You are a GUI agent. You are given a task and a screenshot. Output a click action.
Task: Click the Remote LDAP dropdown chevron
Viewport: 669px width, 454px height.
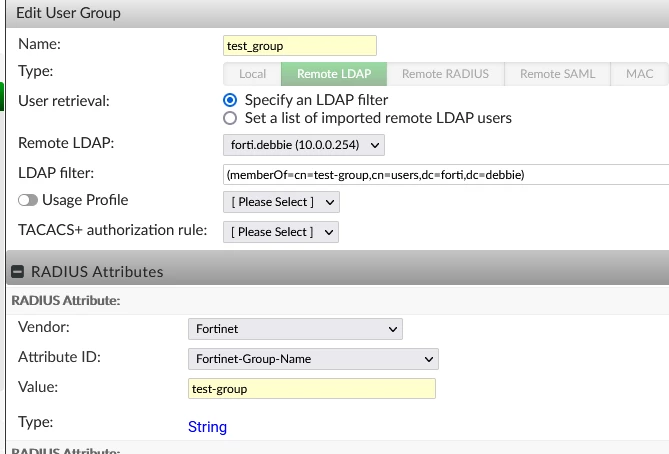click(375, 145)
